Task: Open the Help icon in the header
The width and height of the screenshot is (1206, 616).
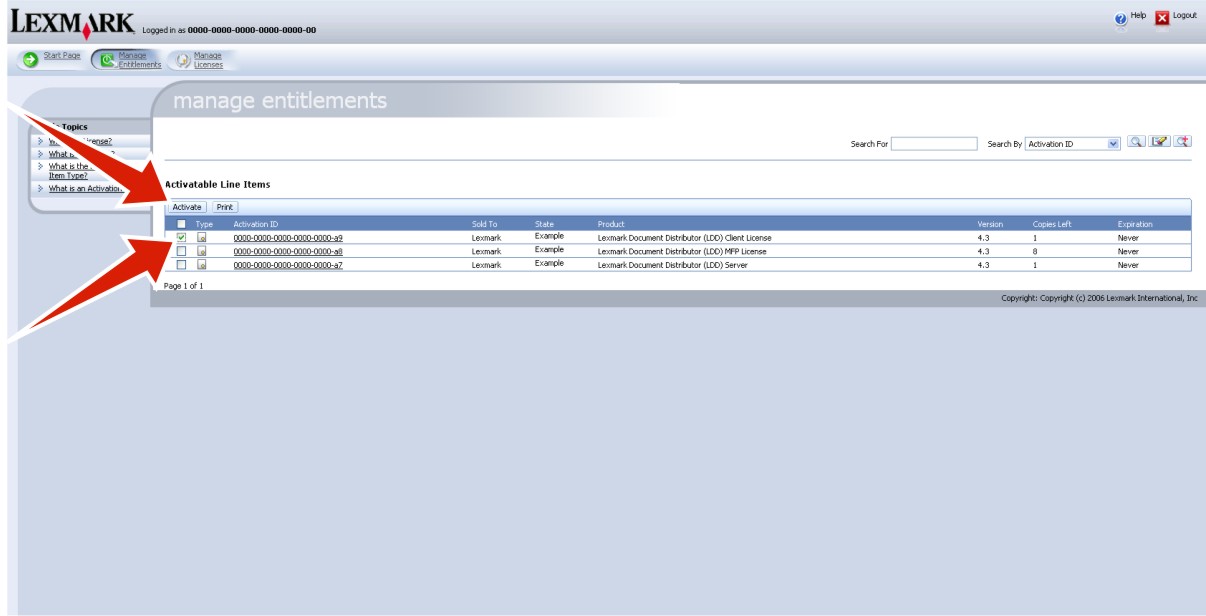Action: (x=1121, y=19)
